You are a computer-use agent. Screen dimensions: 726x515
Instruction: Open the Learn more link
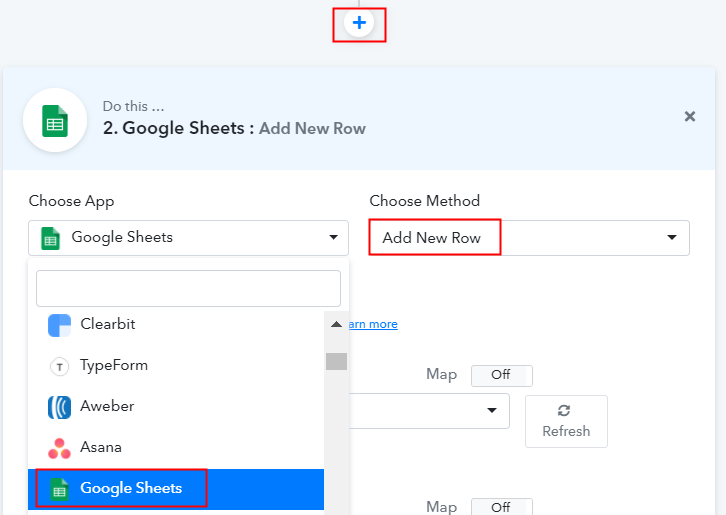[372, 324]
